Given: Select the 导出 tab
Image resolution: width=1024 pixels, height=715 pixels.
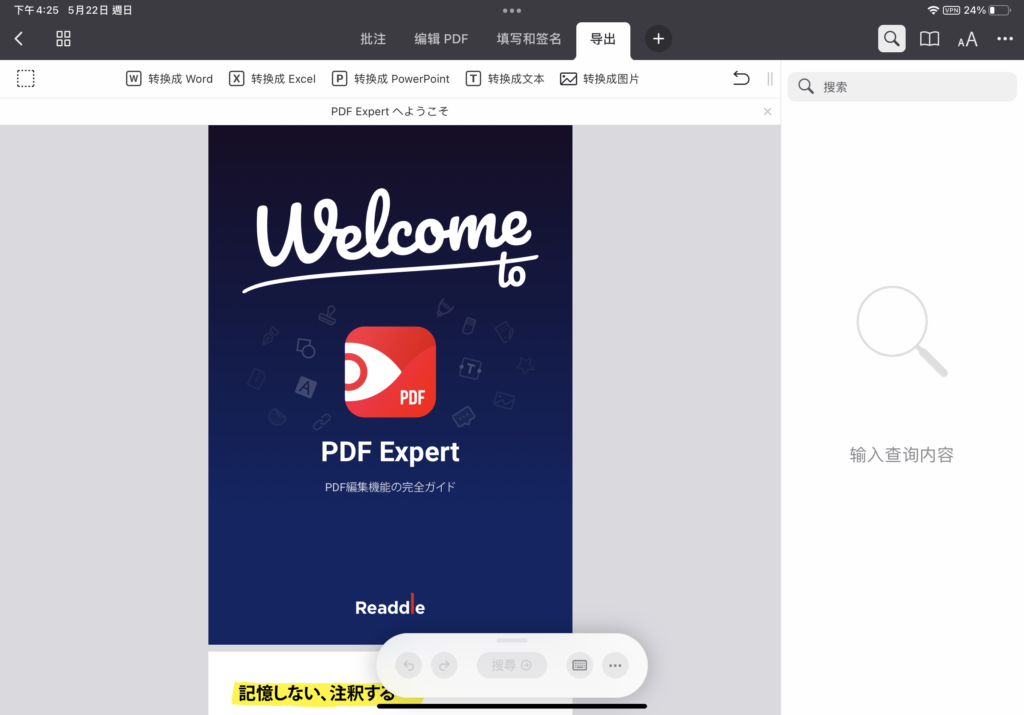Looking at the screenshot, I should (x=603, y=39).
